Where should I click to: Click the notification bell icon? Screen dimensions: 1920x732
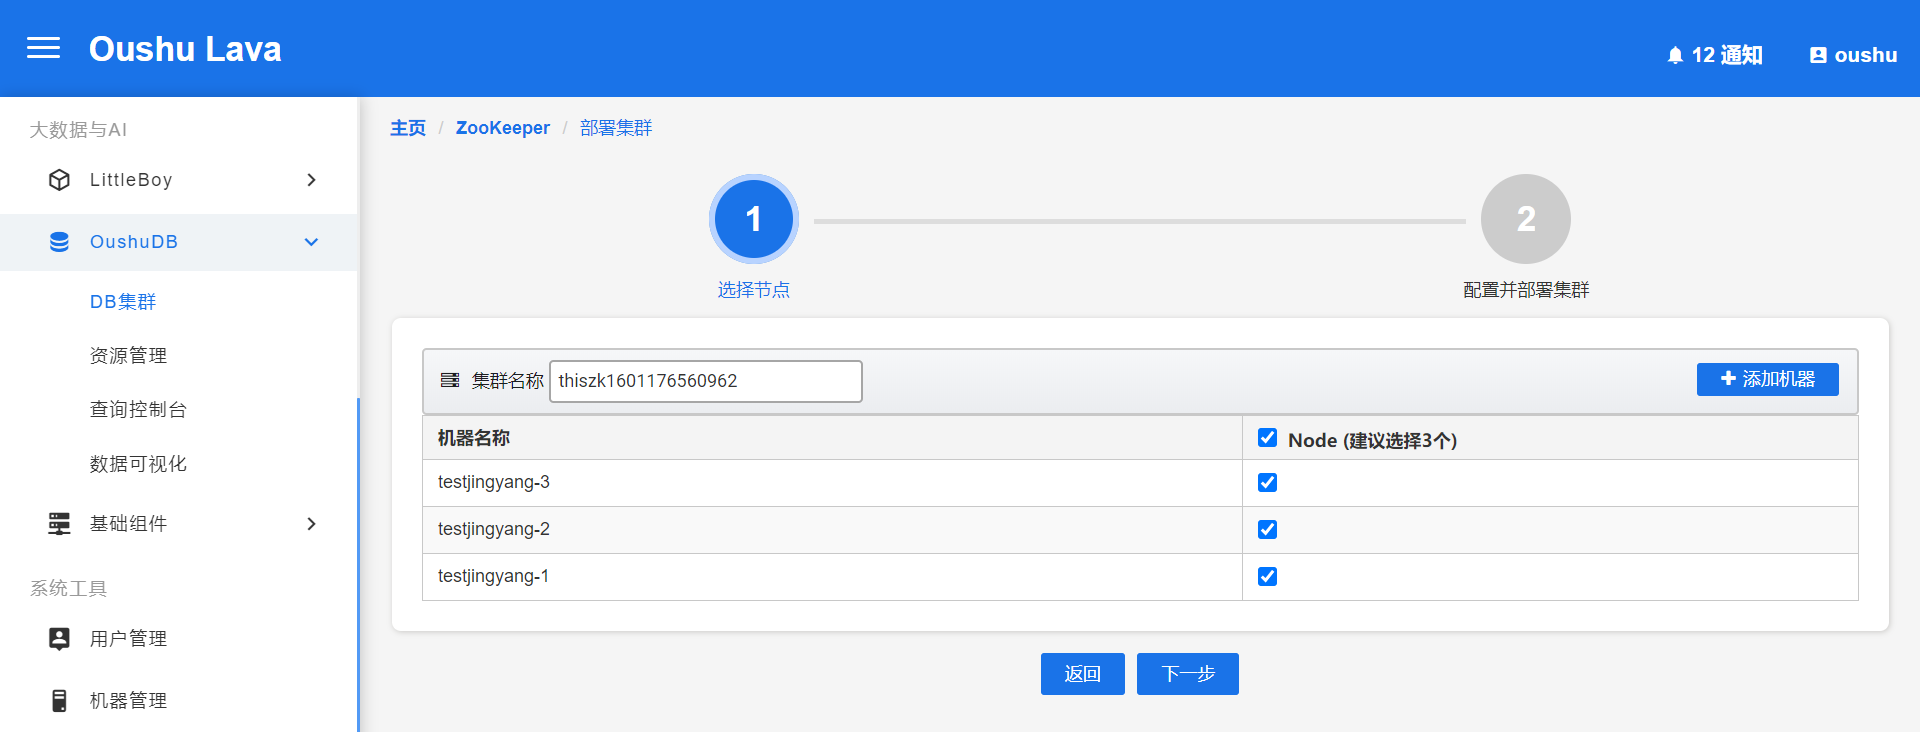coord(1675,56)
